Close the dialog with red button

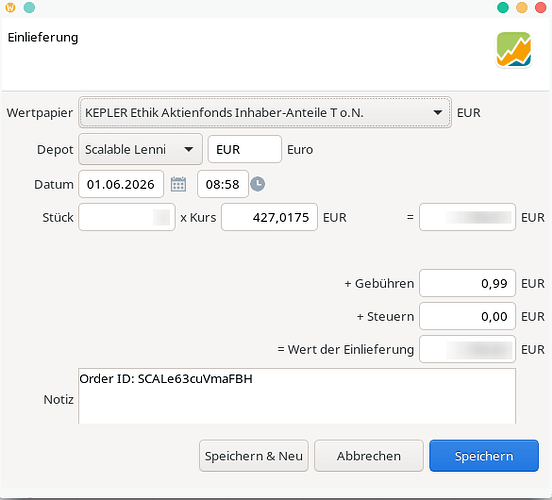[541, 7]
